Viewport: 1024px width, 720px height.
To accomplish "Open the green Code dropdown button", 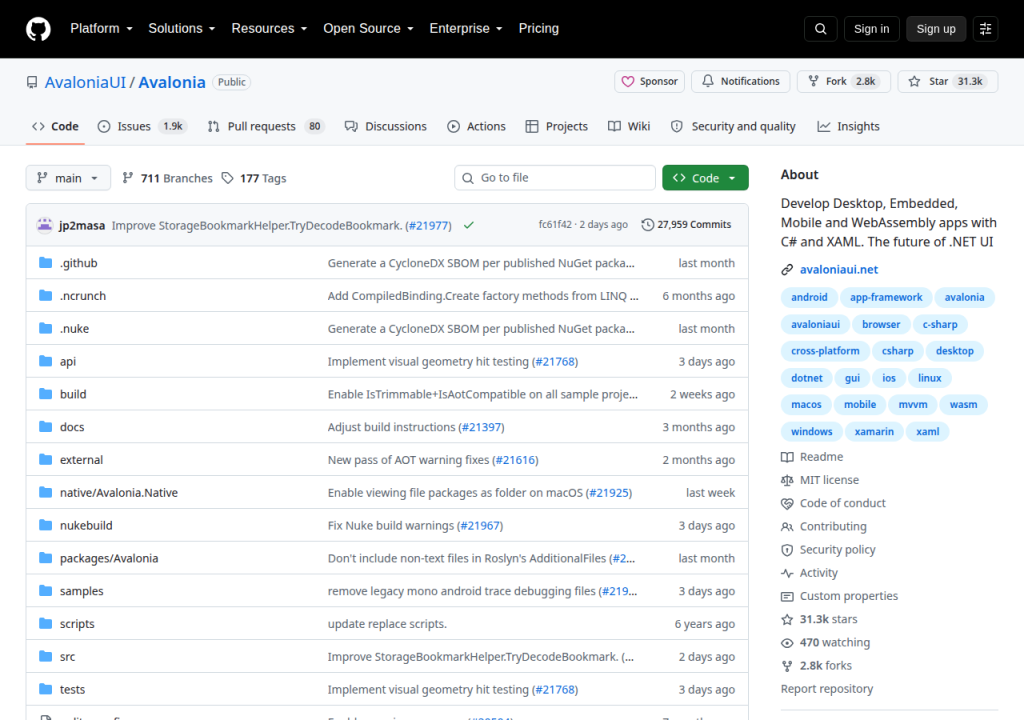I will pyautogui.click(x=705, y=178).
